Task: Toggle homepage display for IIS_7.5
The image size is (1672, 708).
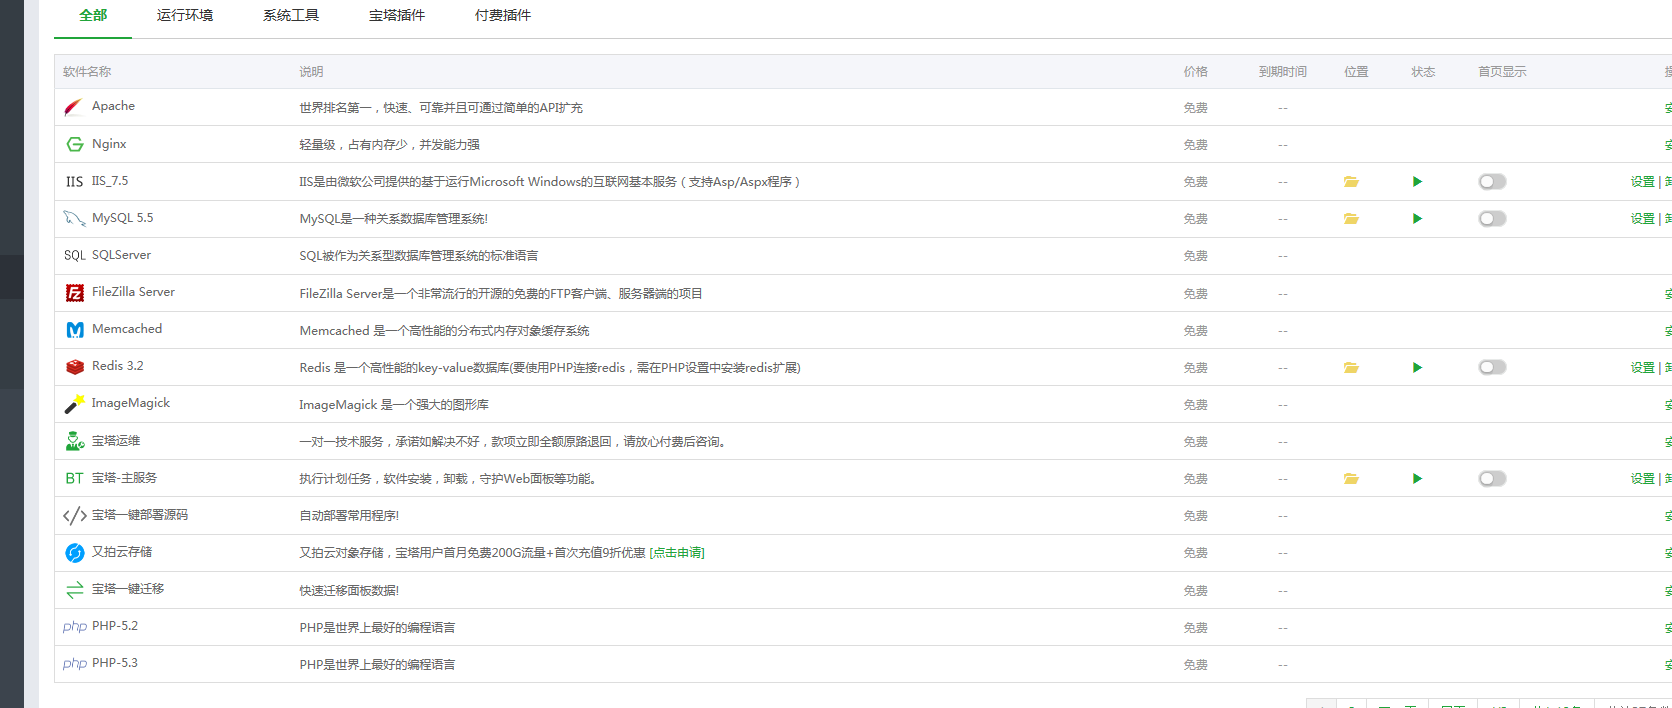Action: tap(1492, 182)
